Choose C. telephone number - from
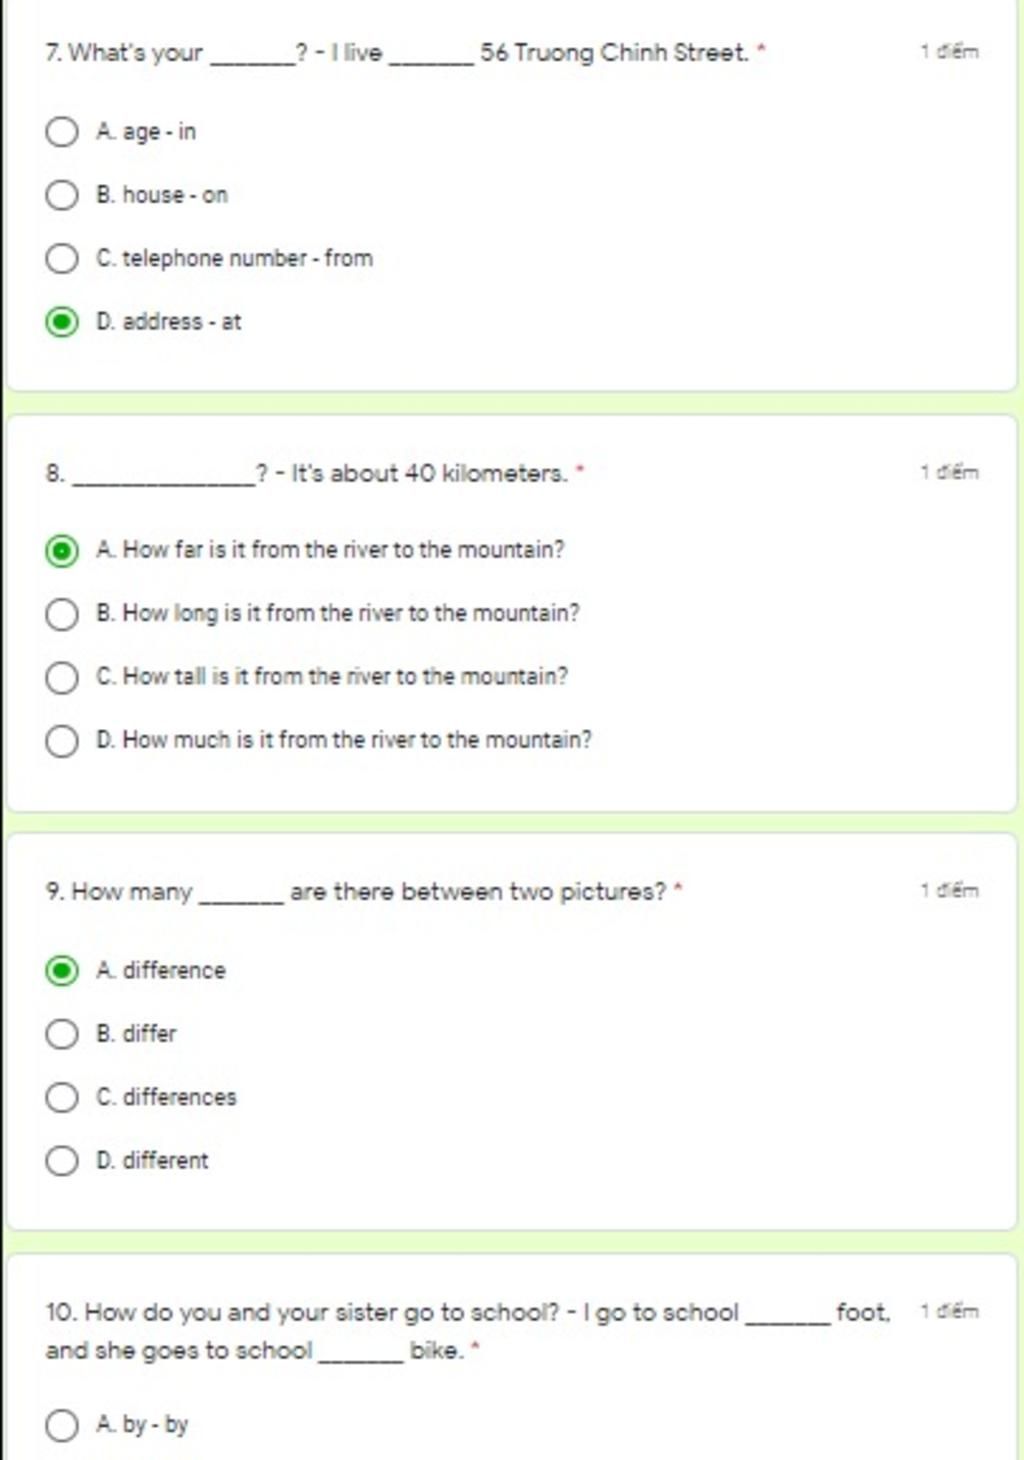The width and height of the screenshot is (1024, 1460). tap(62, 258)
